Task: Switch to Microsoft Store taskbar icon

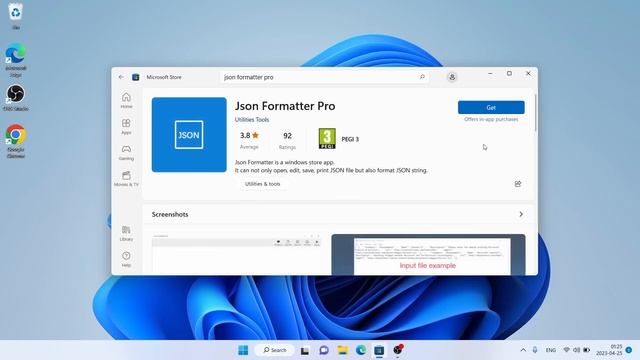Action: pyautogui.click(x=379, y=350)
